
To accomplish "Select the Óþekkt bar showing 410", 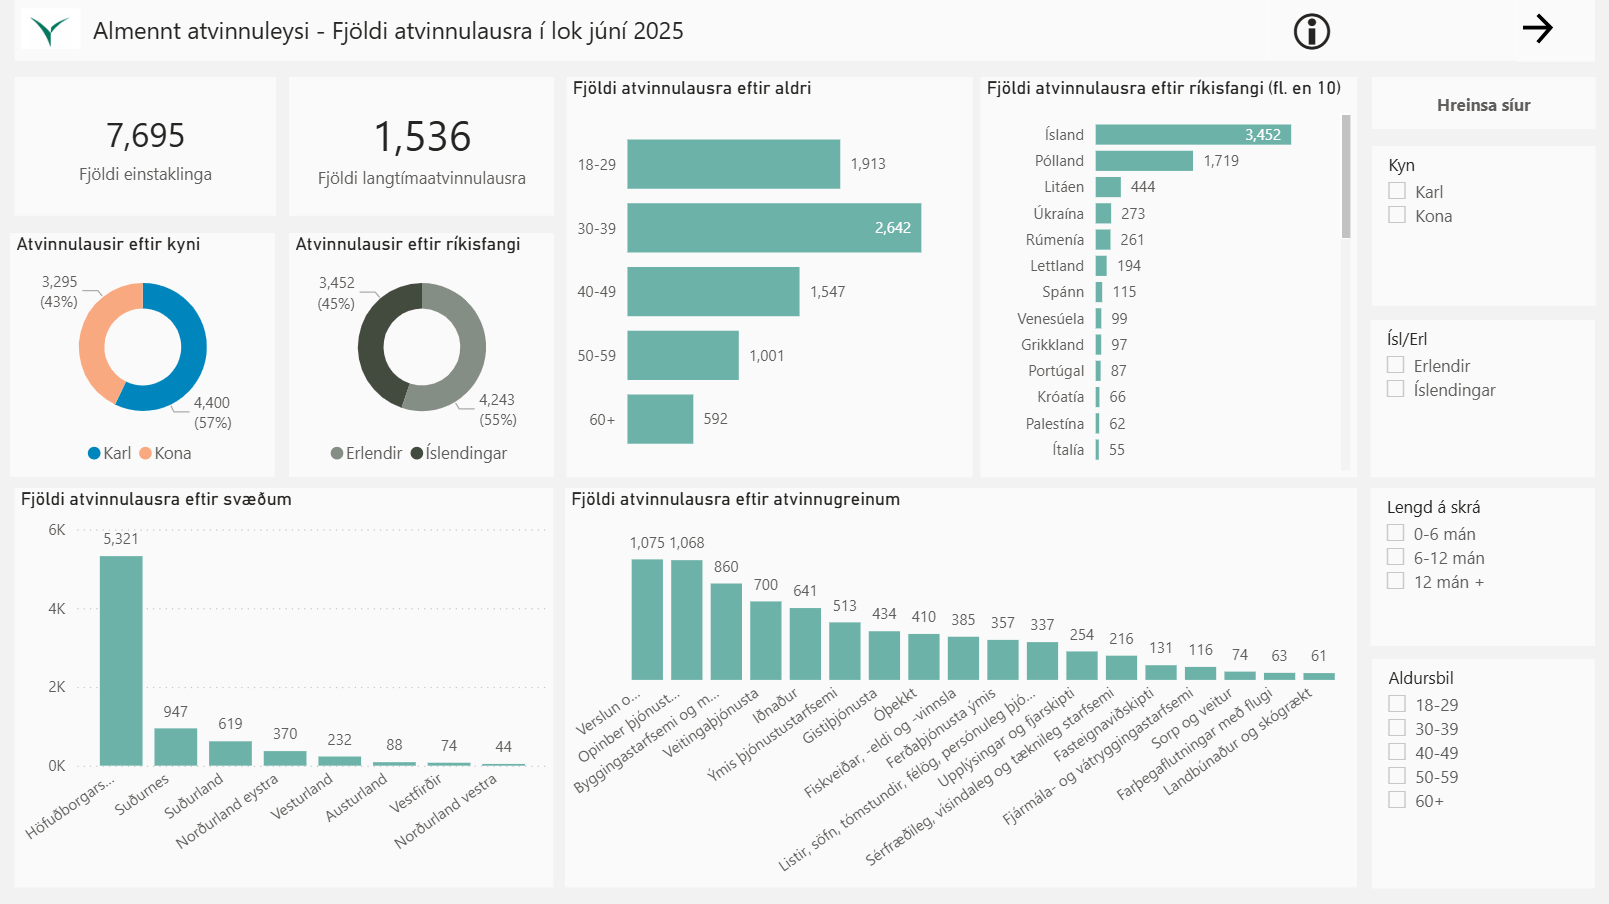I will pos(924,657).
